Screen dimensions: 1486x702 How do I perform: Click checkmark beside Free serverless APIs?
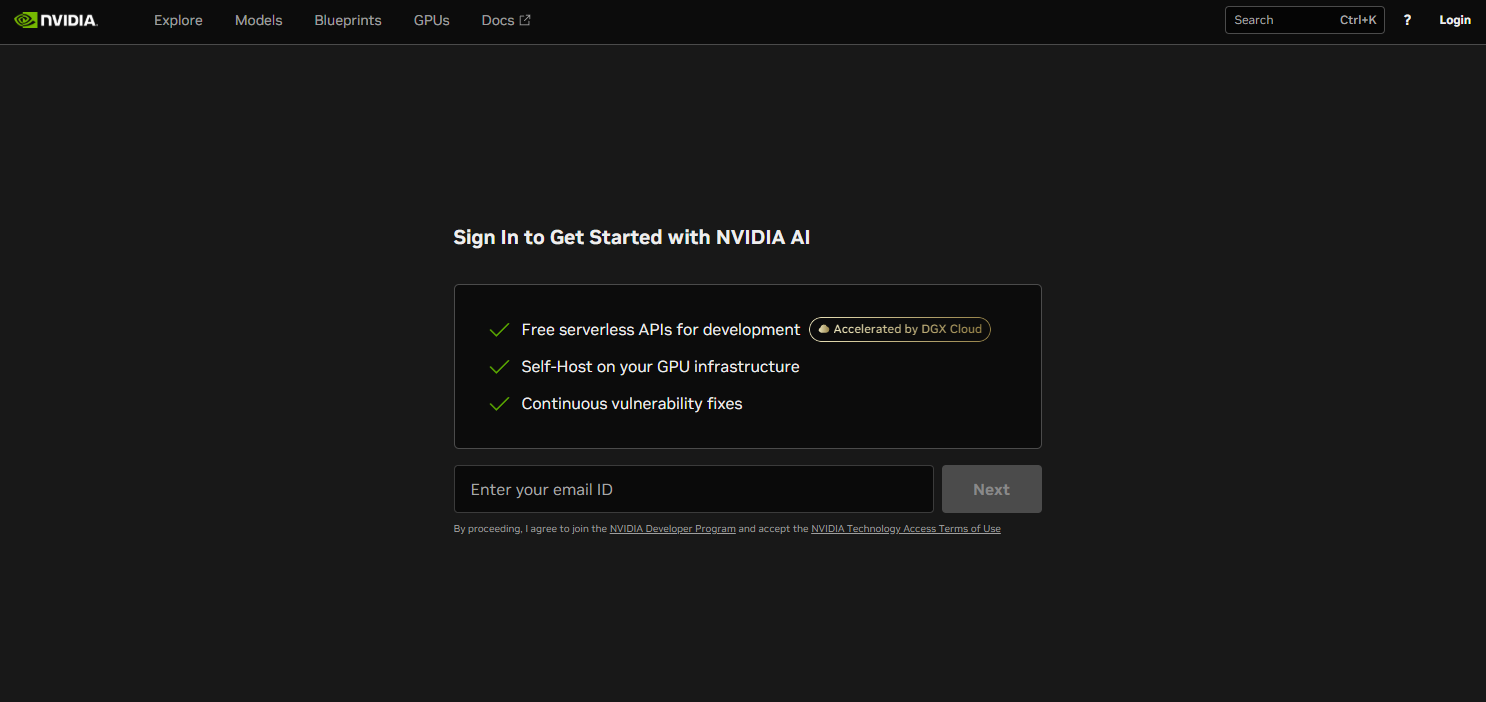[x=499, y=330]
